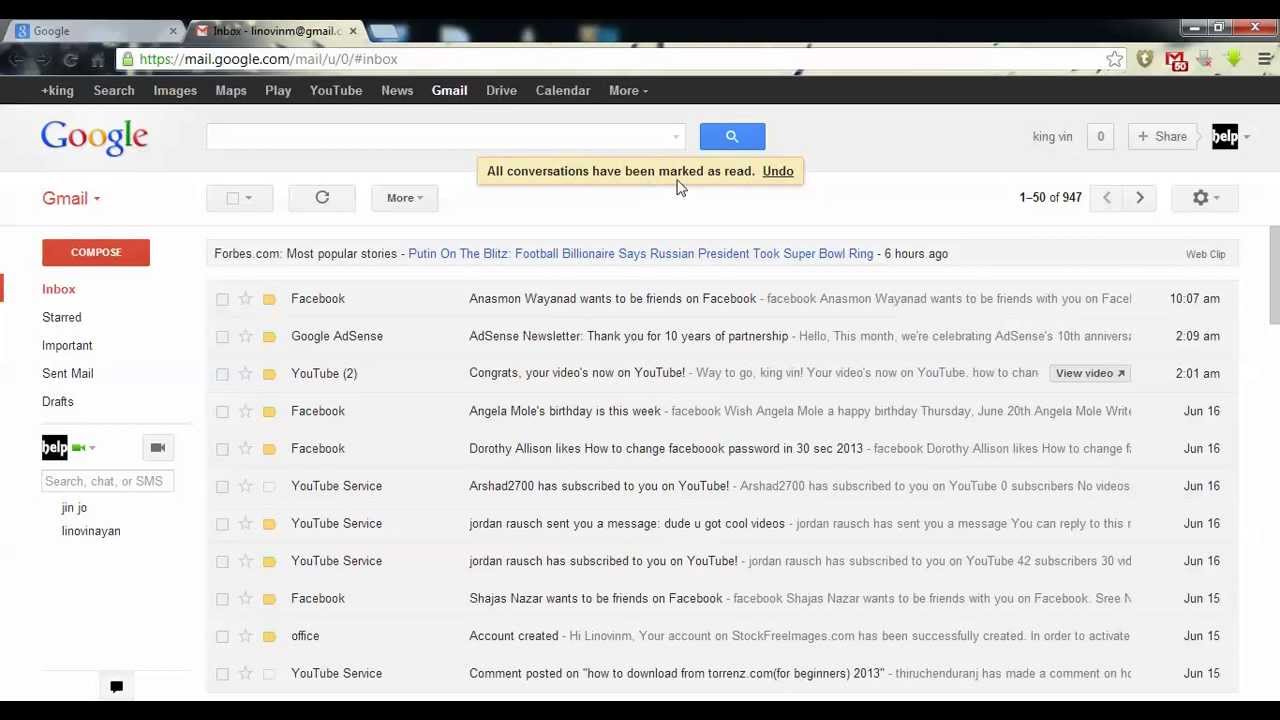Go to the previous page of emails
This screenshot has height=720, width=1280.
[x=1107, y=198]
